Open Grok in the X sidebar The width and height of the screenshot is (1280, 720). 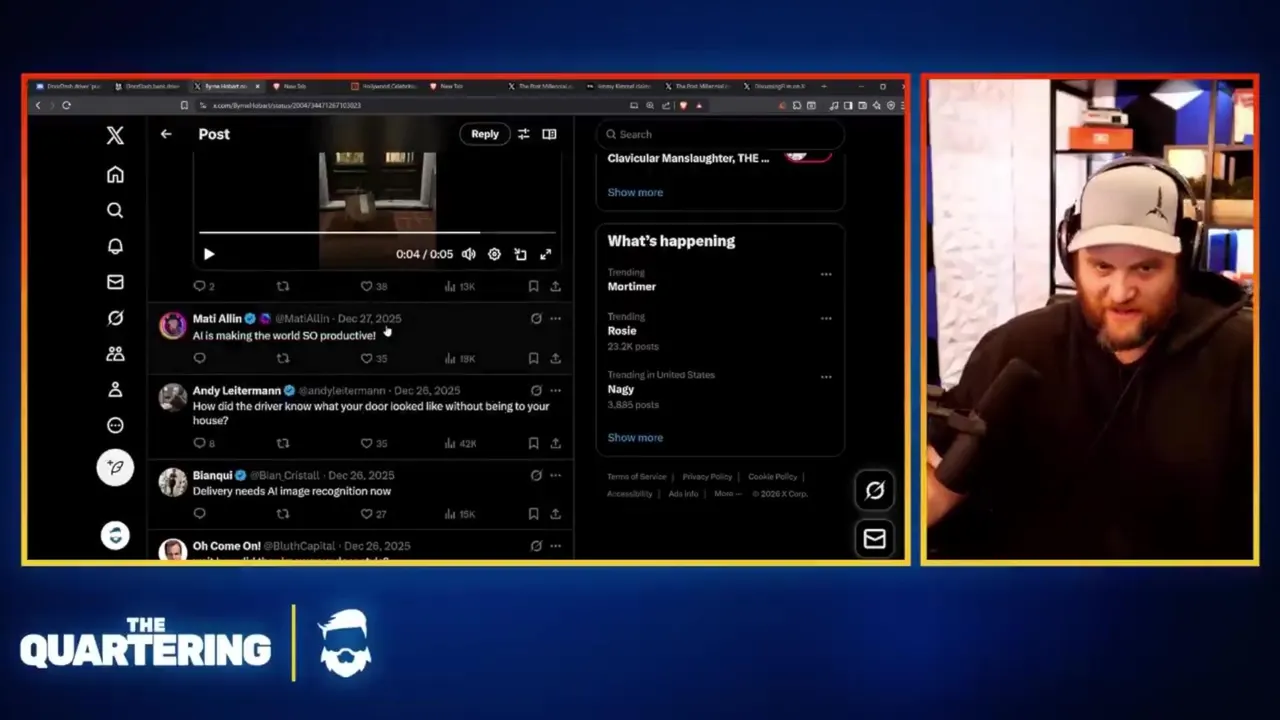(x=115, y=318)
